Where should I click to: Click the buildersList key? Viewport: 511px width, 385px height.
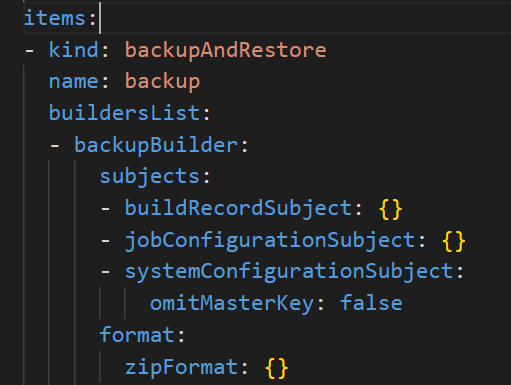[x=124, y=113]
